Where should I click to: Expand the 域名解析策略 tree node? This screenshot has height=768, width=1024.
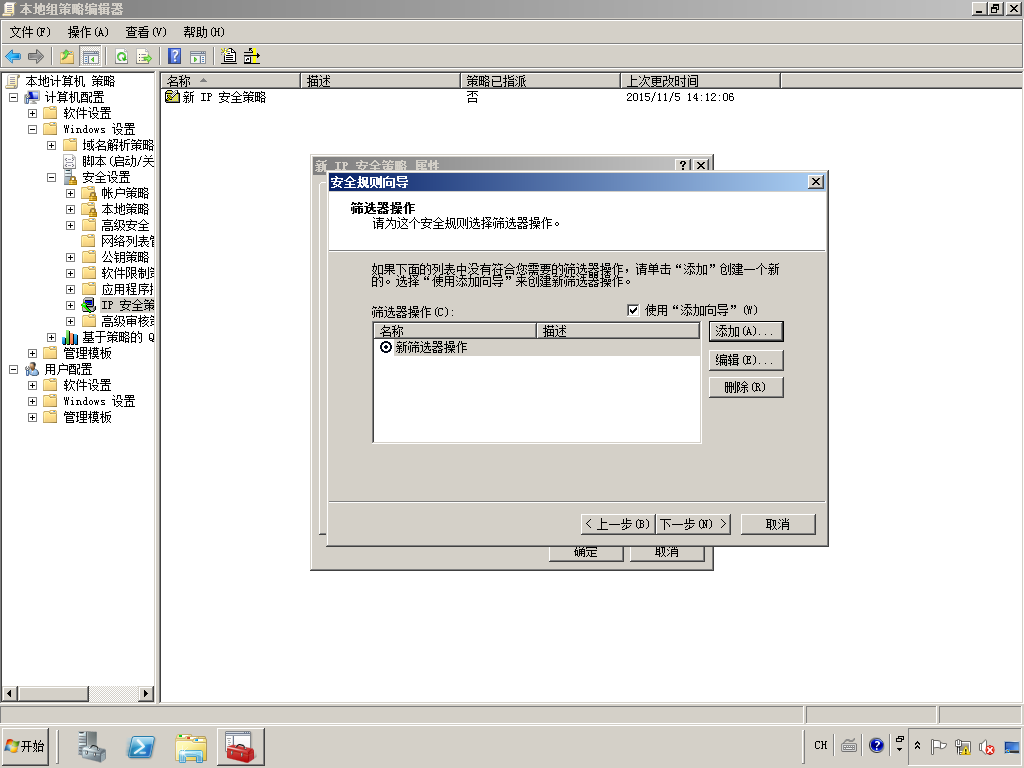52,146
